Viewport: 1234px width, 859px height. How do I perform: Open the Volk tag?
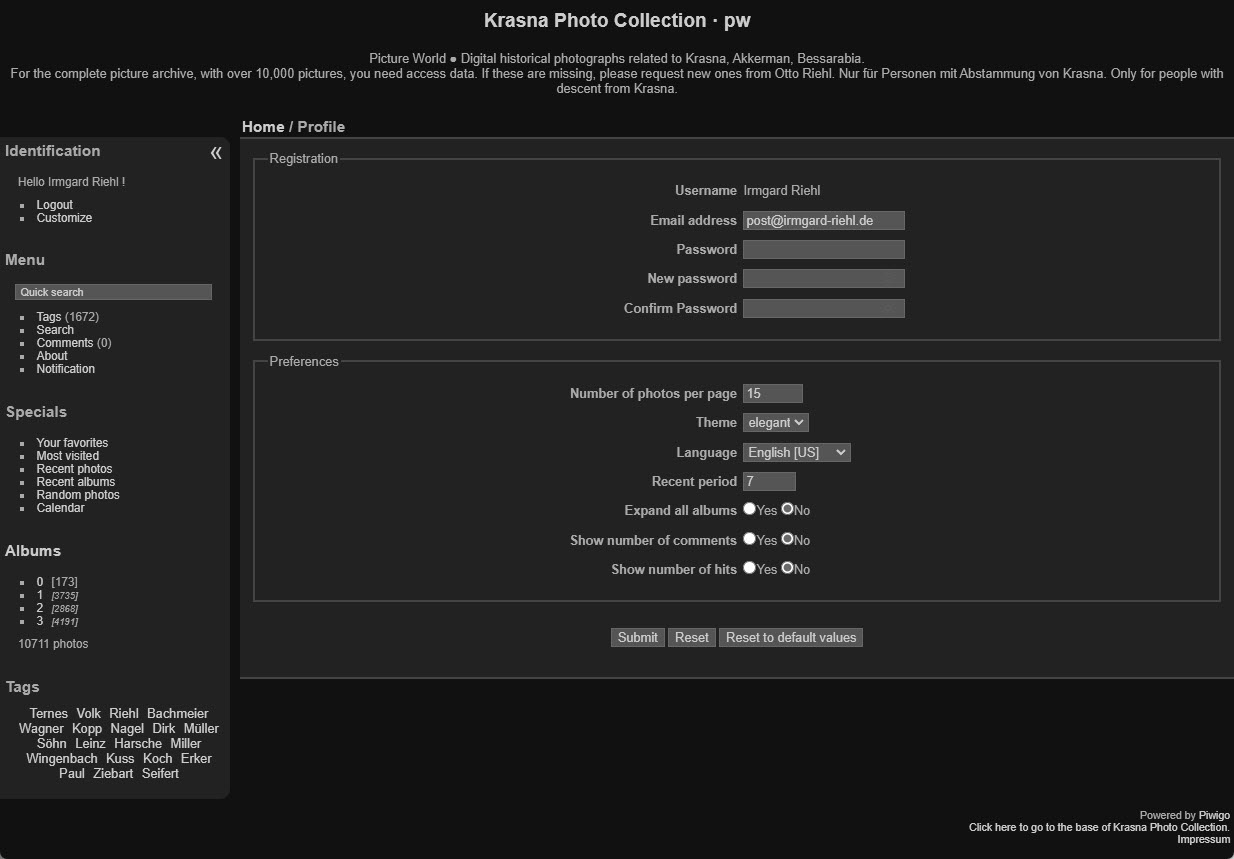tap(89, 713)
